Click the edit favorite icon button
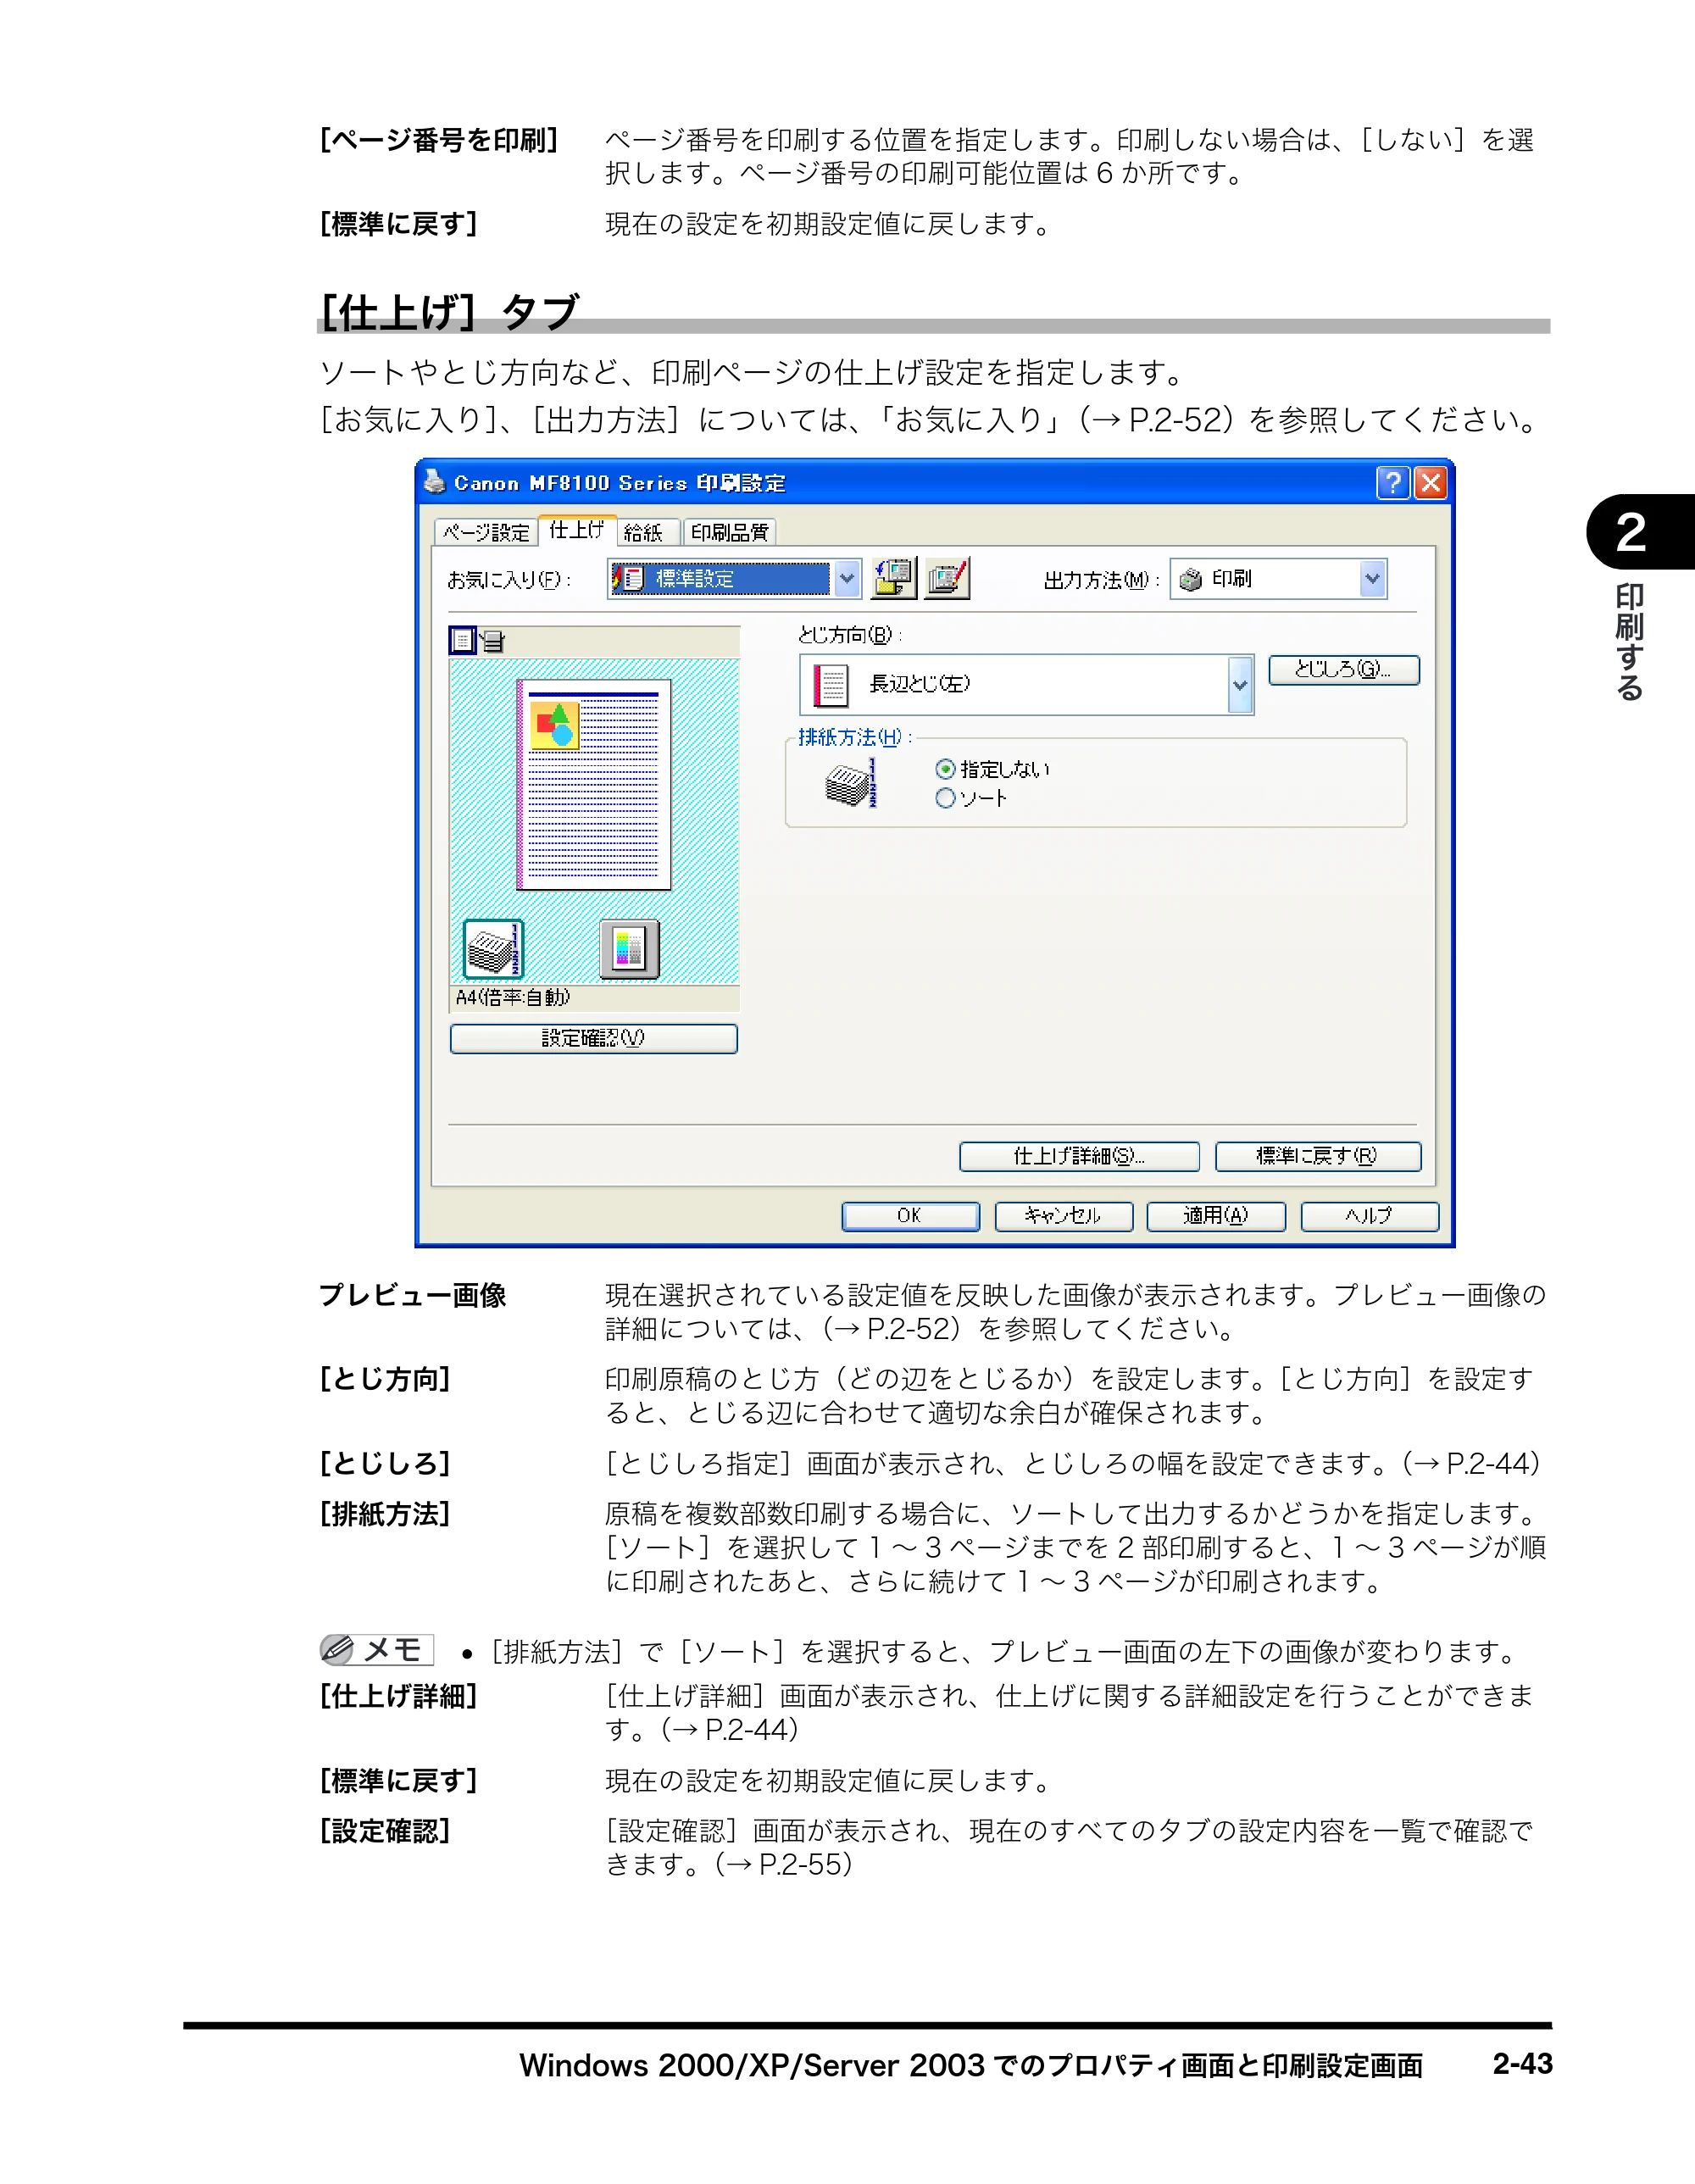 pos(947,578)
